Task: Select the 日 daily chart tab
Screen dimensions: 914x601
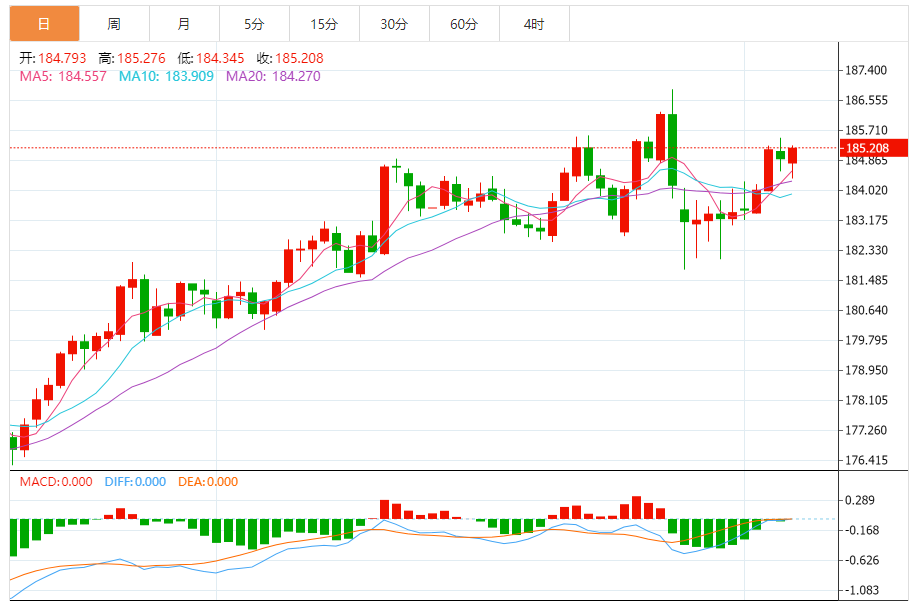Action: [44, 24]
